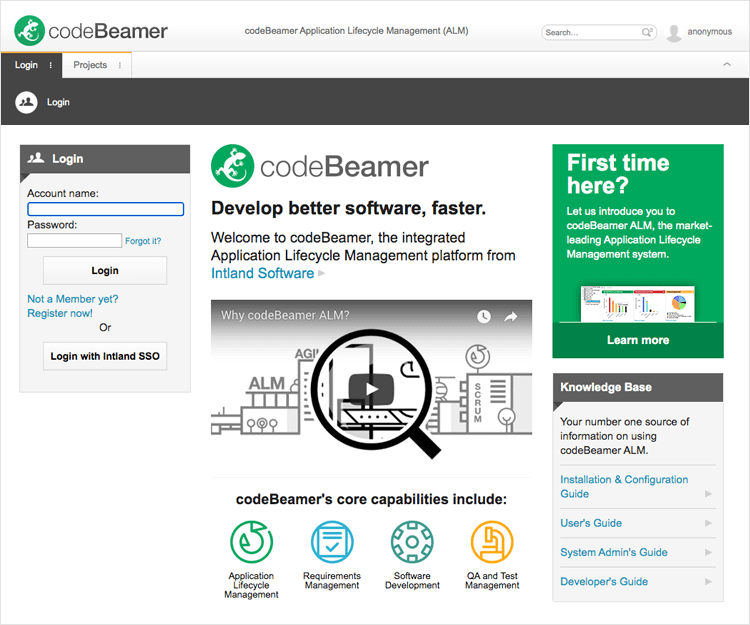Click the users icon in dark Login bar
750x625 pixels.
pyautogui.click(x=26, y=102)
